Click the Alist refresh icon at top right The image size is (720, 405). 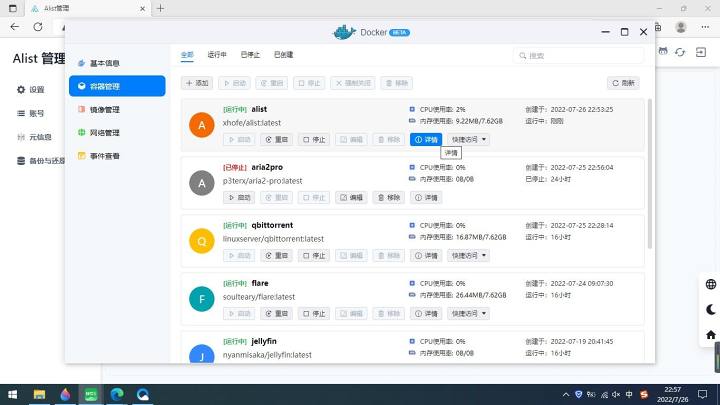point(680,52)
